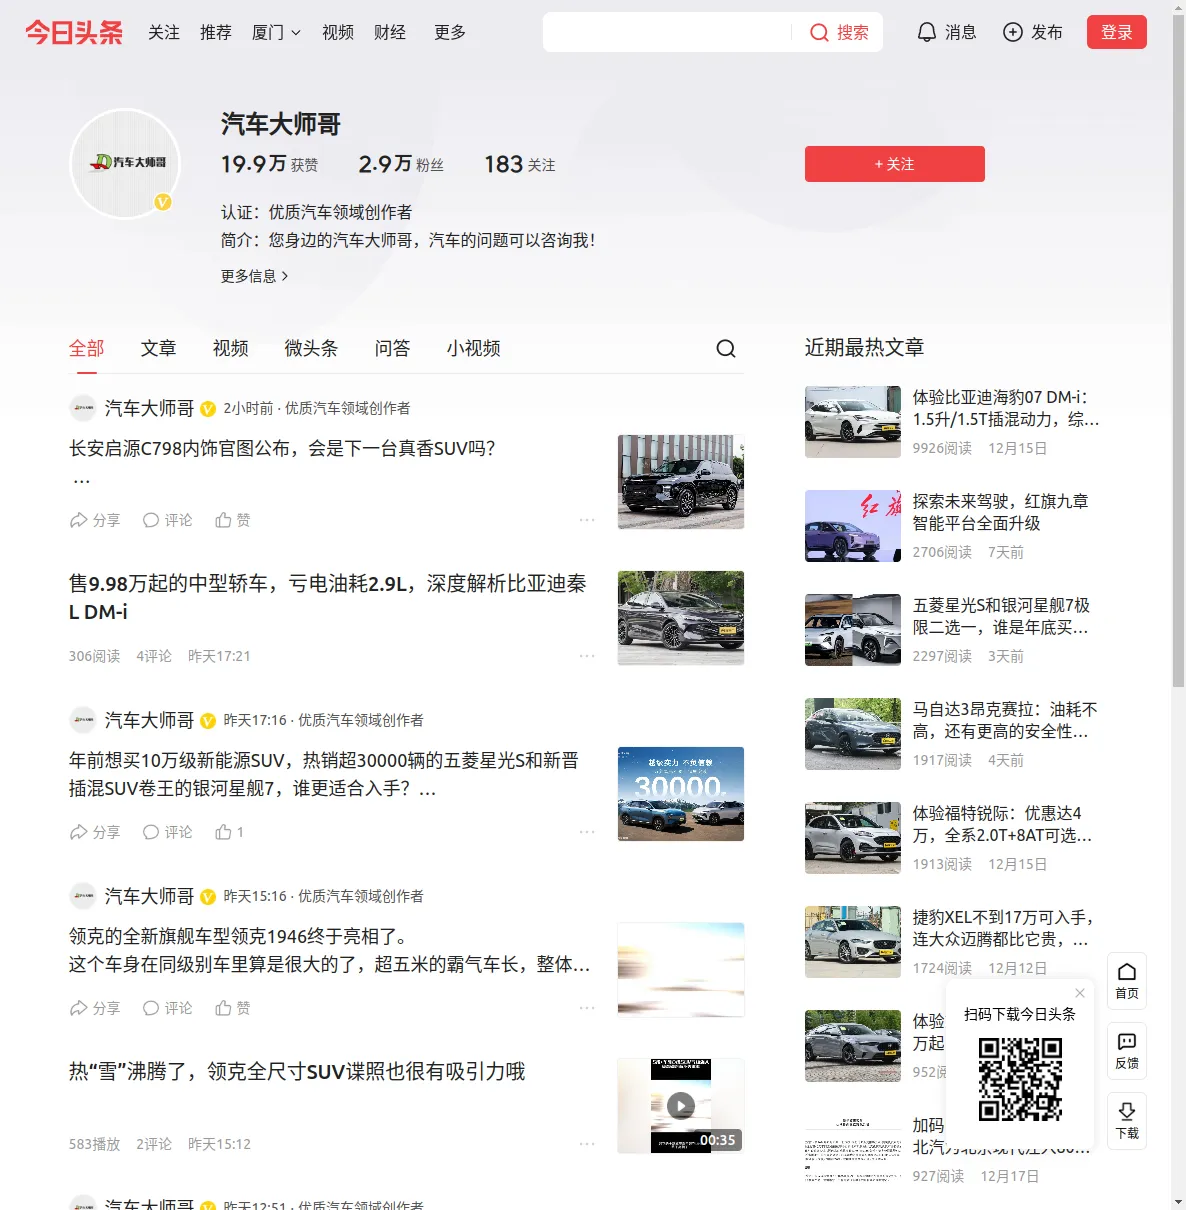Image resolution: width=1186 pixels, height=1210 pixels.
Task: Like the 五菱星光S post with 1 like
Action: click(230, 832)
